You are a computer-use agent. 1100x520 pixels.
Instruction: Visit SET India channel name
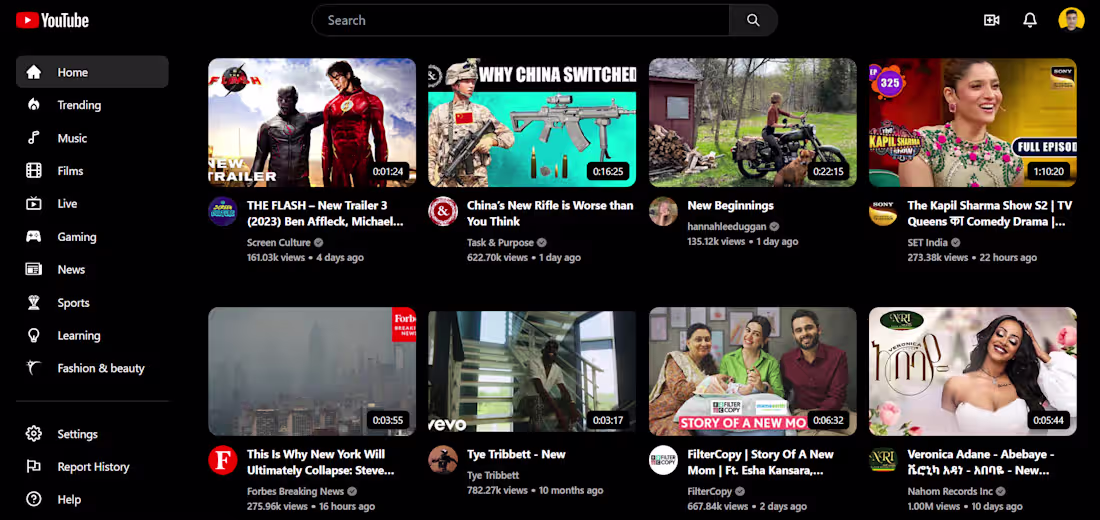pos(927,243)
